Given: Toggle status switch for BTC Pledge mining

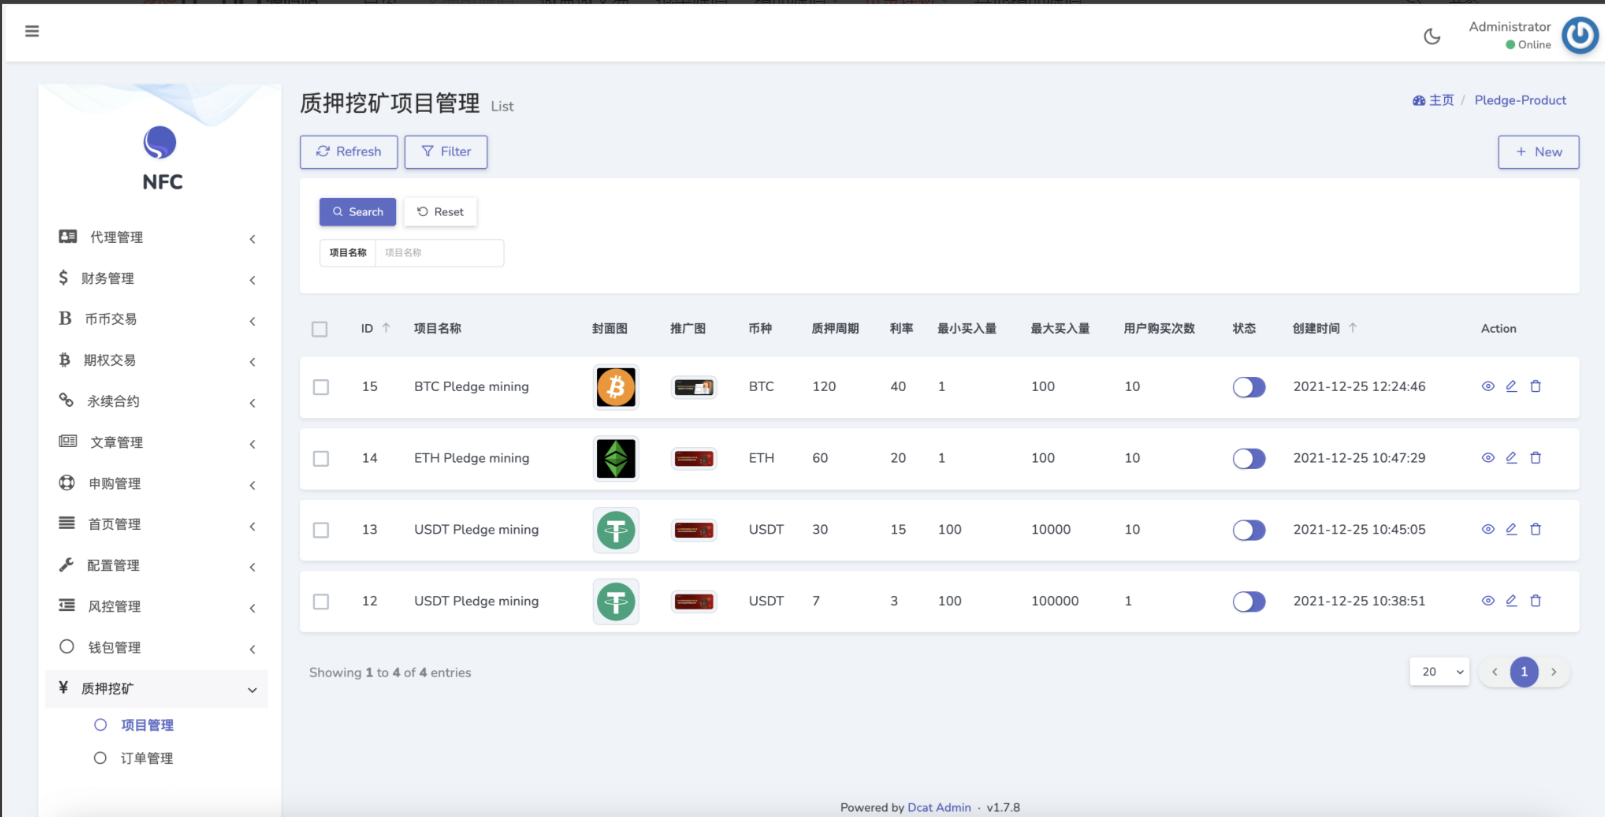Looking at the screenshot, I should (x=1249, y=387).
